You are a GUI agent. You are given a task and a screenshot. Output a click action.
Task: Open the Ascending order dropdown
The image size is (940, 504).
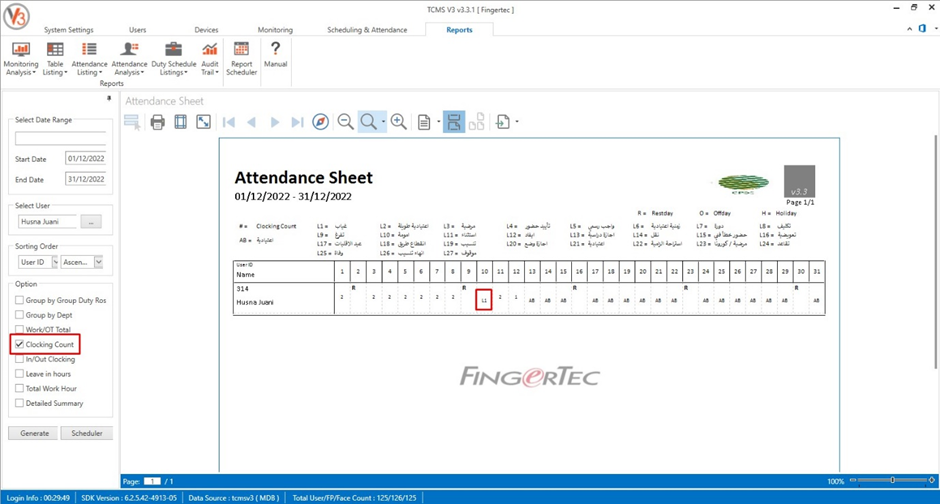click(x=98, y=262)
